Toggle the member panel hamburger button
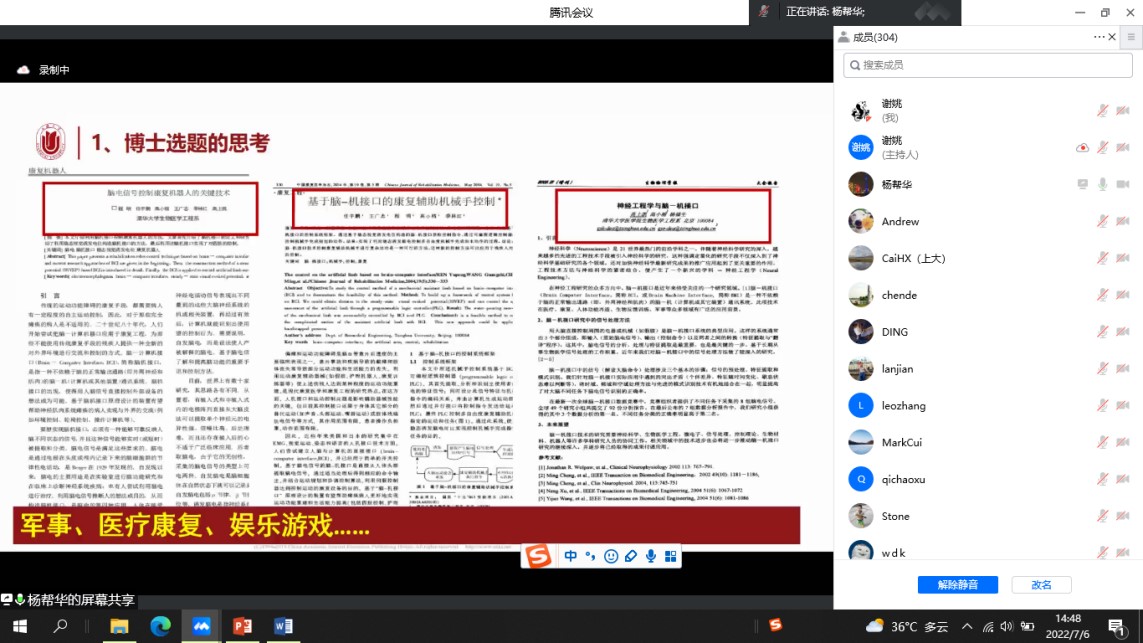1143x643 pixels. pos(1131,37)
